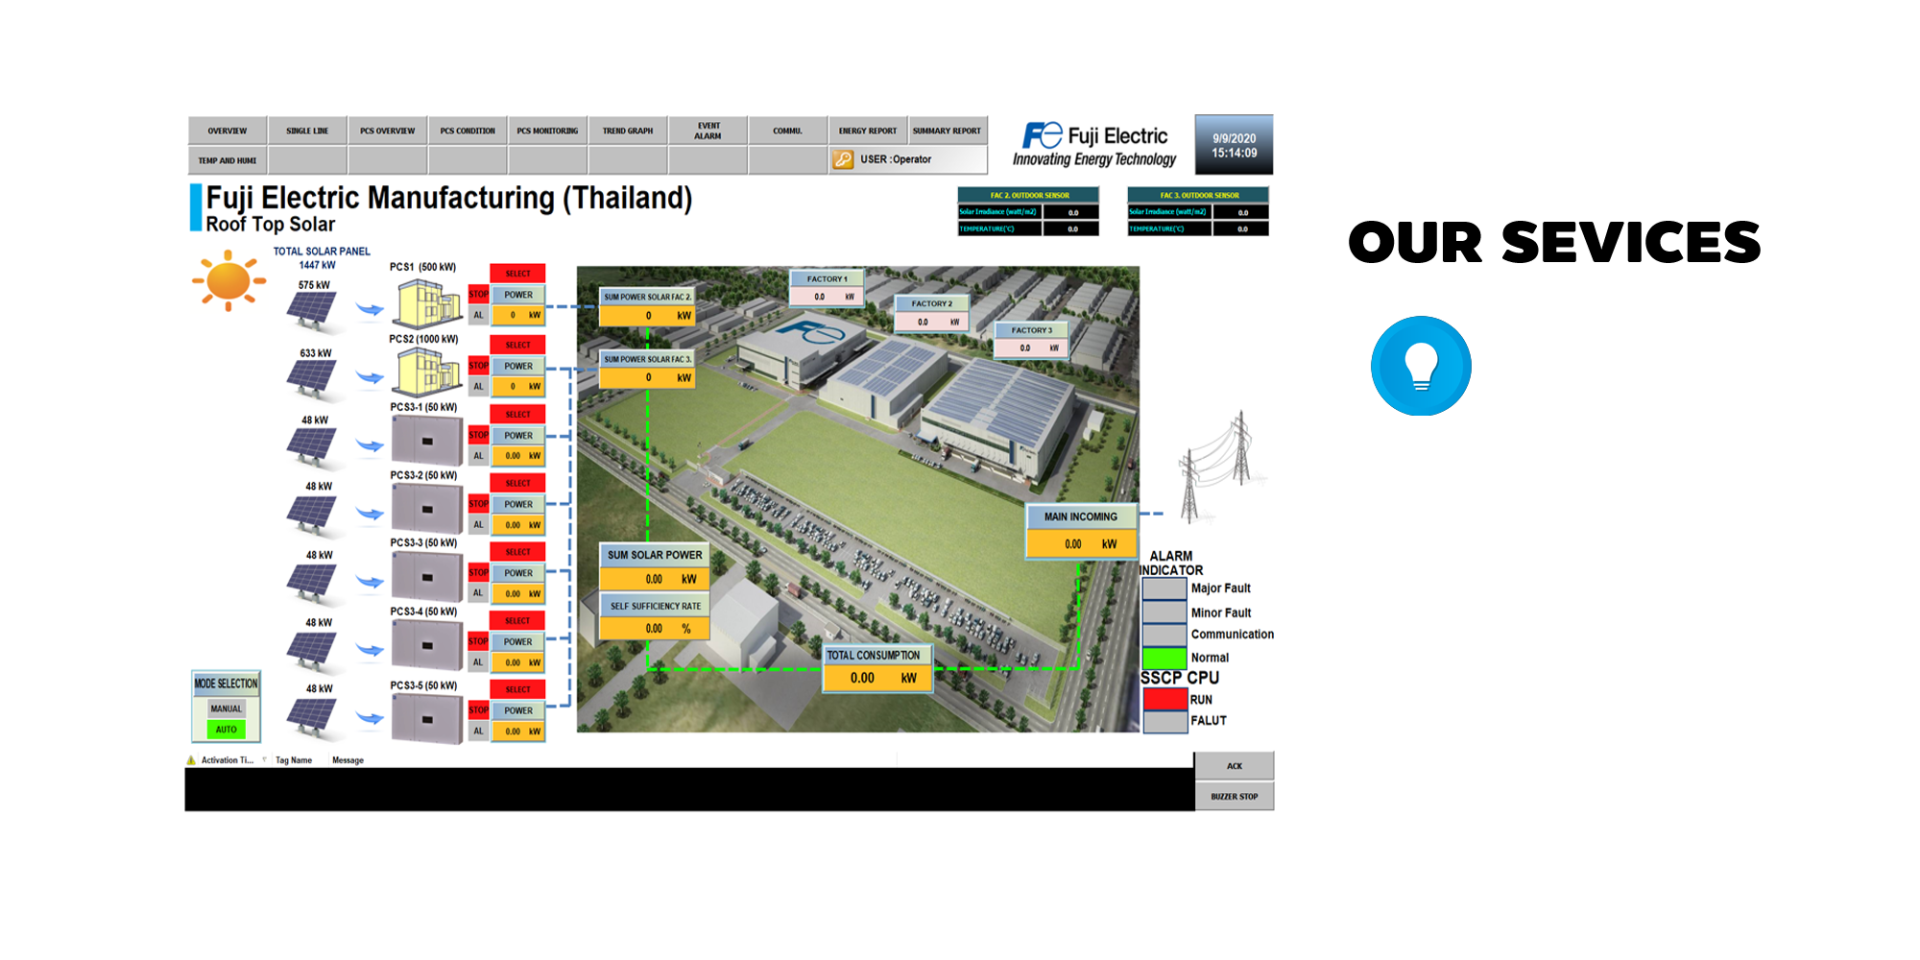Click SELECT button for PCS3-3
Screen dimensions: 1920x960
[517, 552]
